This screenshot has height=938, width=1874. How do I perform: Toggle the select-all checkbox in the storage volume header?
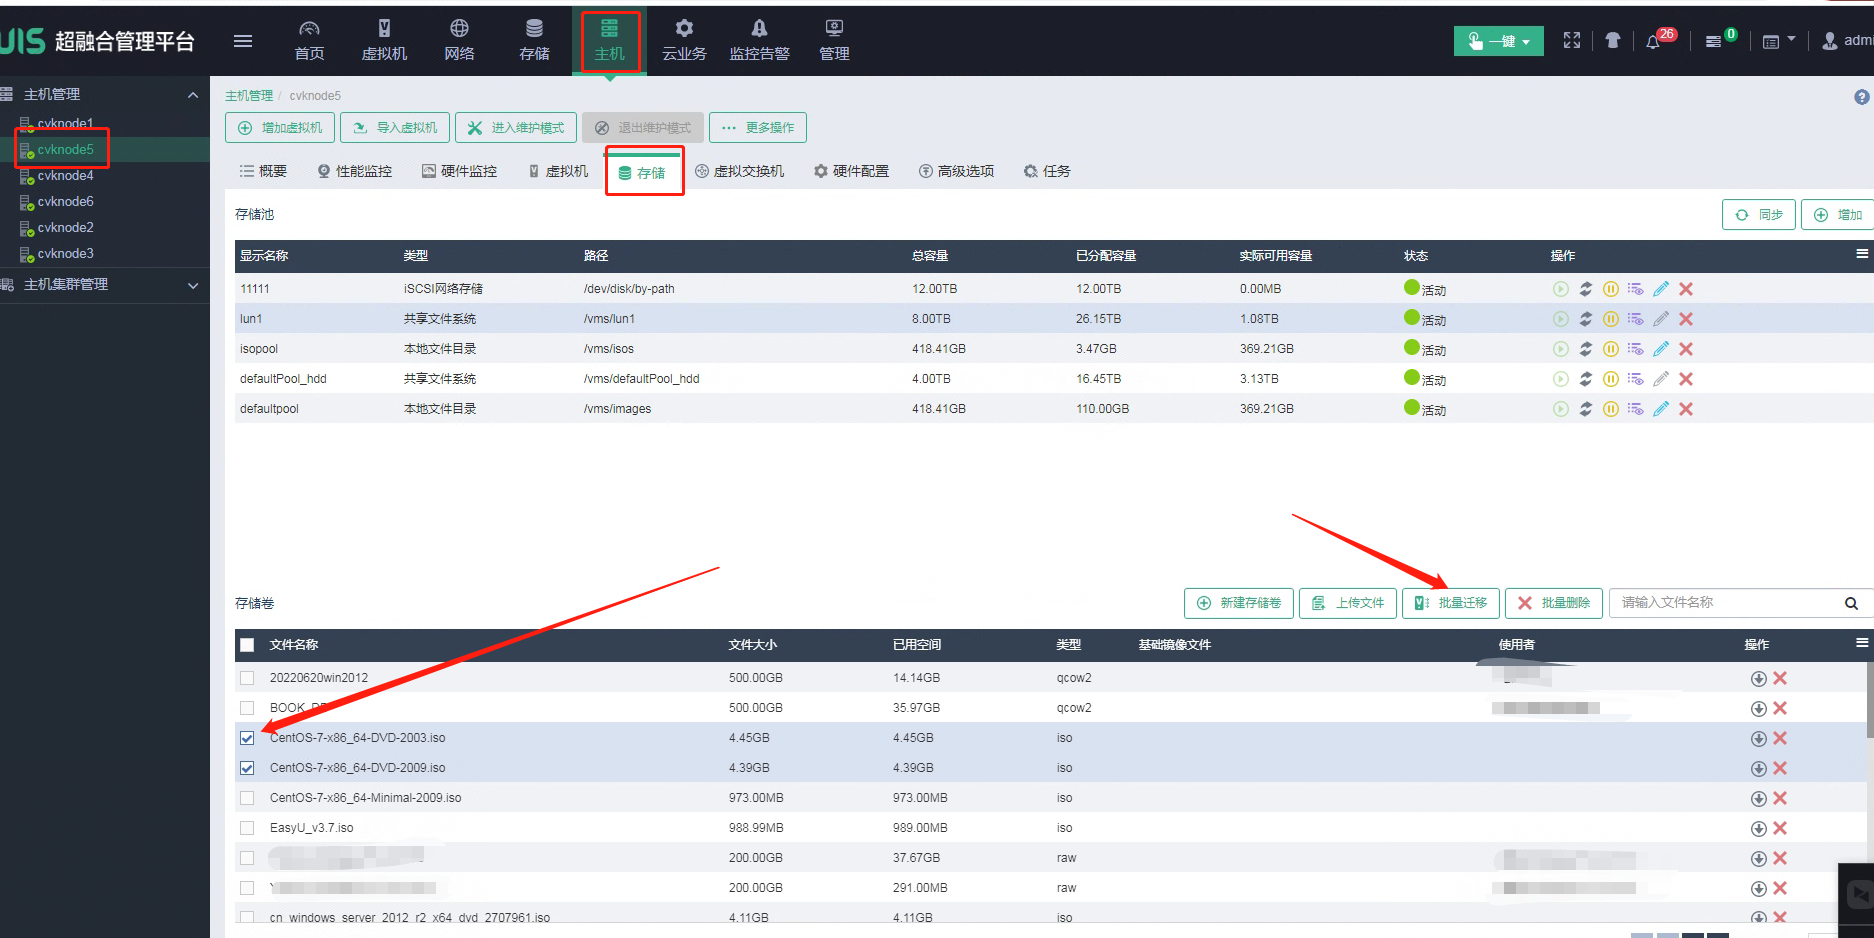point(247,645)
